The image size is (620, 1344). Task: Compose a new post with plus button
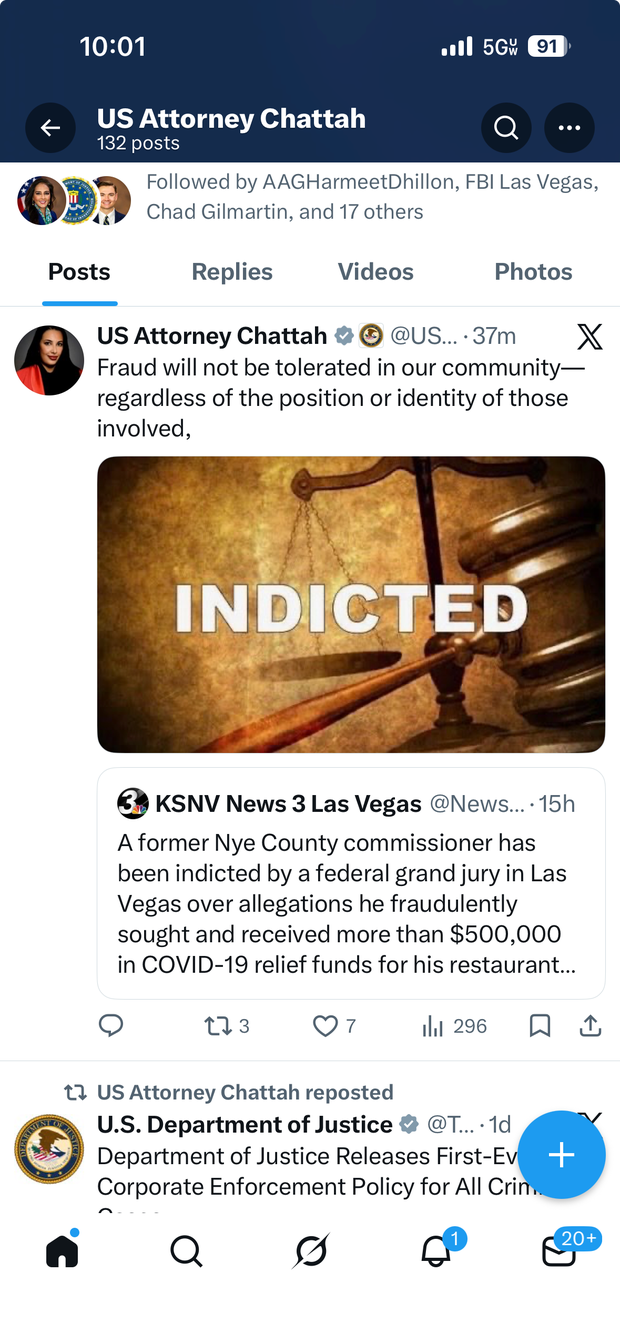tap(561, 1155)
